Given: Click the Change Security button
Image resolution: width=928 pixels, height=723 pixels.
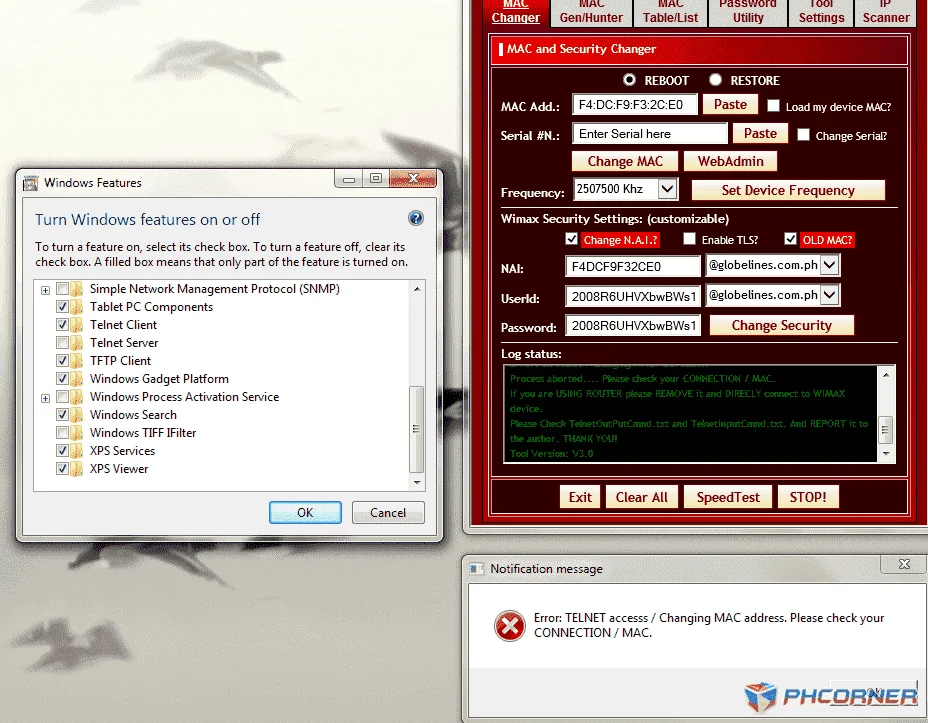Looking at the screenshot, I should pos(781,325).
